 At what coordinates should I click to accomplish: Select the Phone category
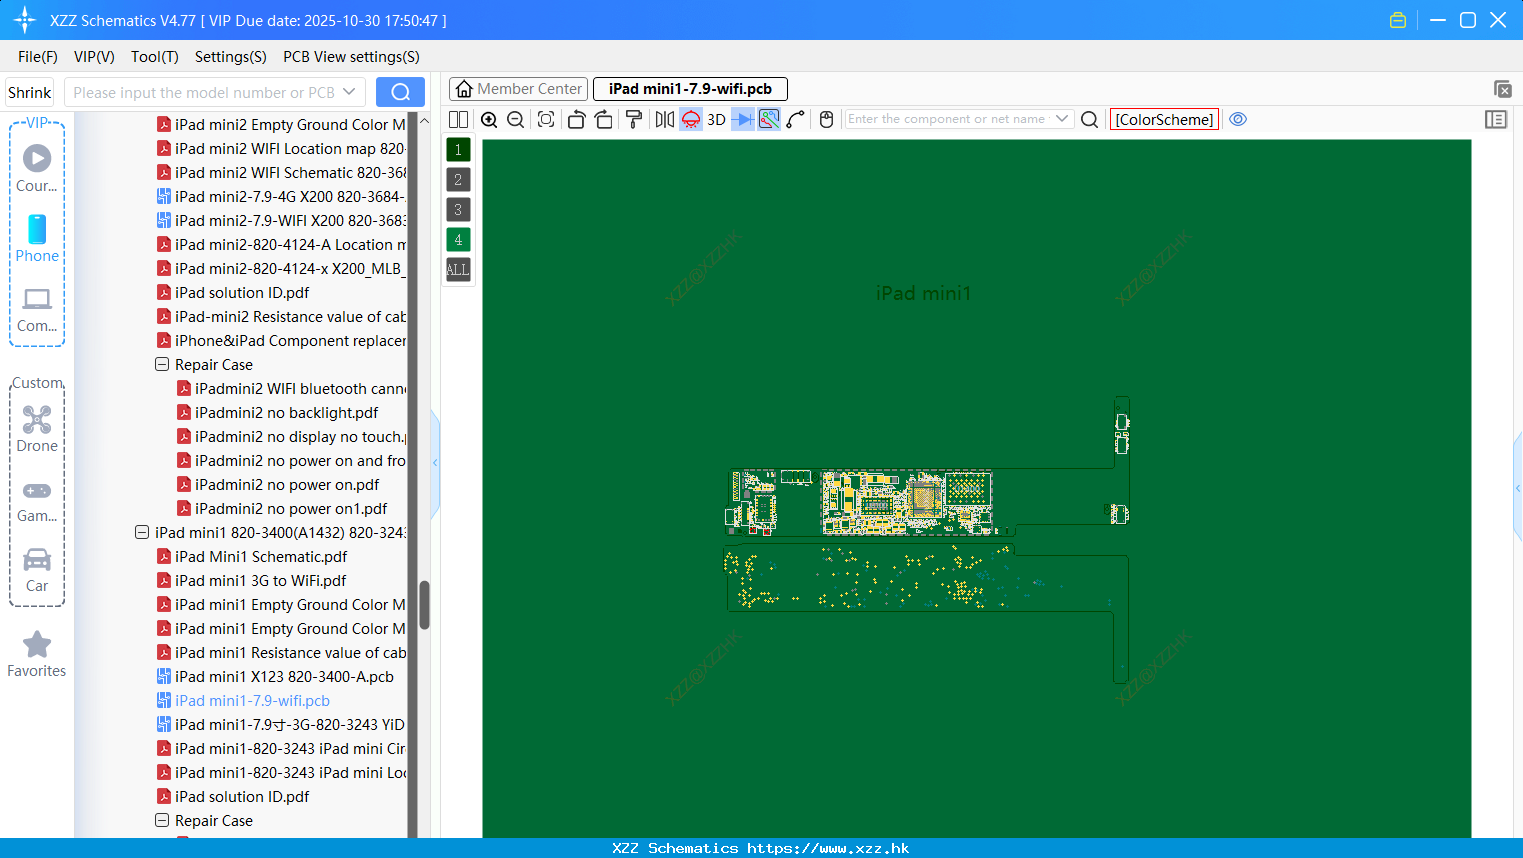[37, 238]
